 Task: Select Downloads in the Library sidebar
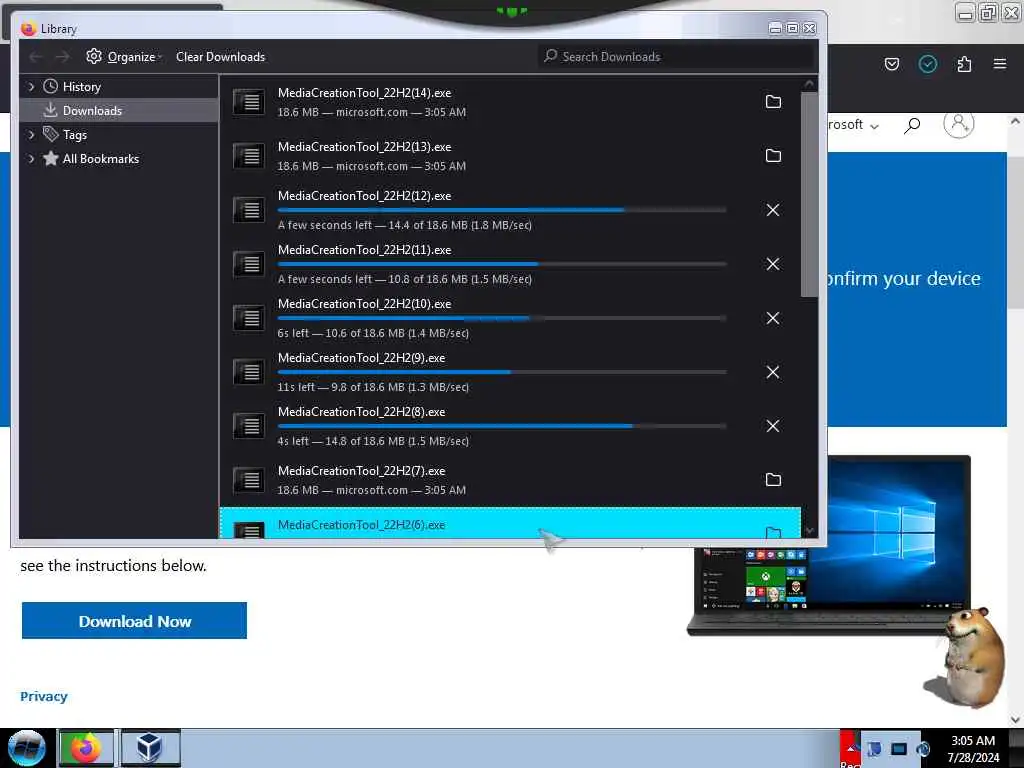pos(118,110)
